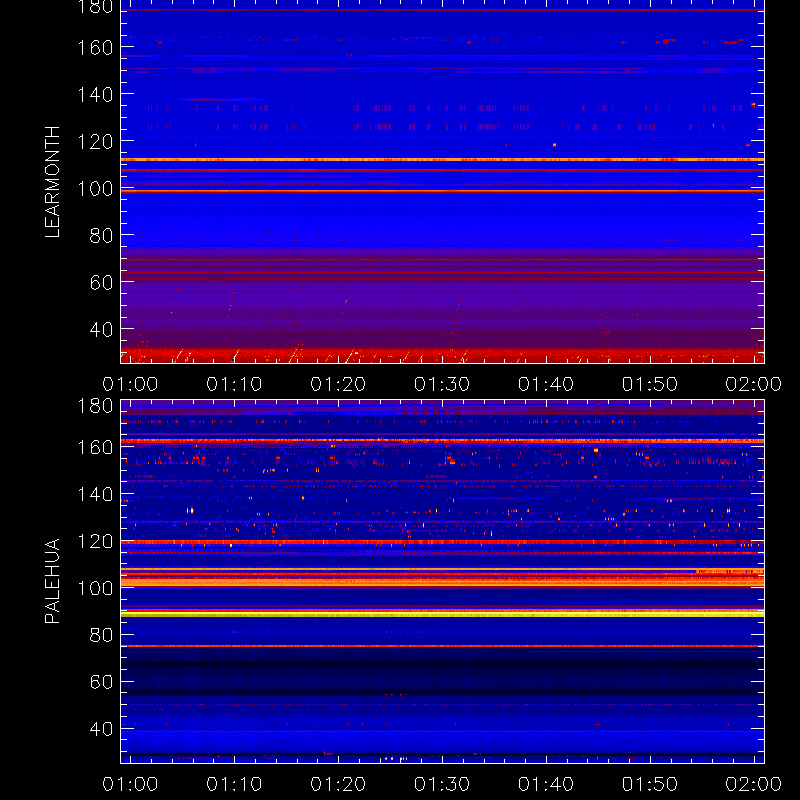800x800 pixels.
Task: Select the 120 label on the LEARMONTH axis
Action: pyautogui.click(x=95, y=141)
